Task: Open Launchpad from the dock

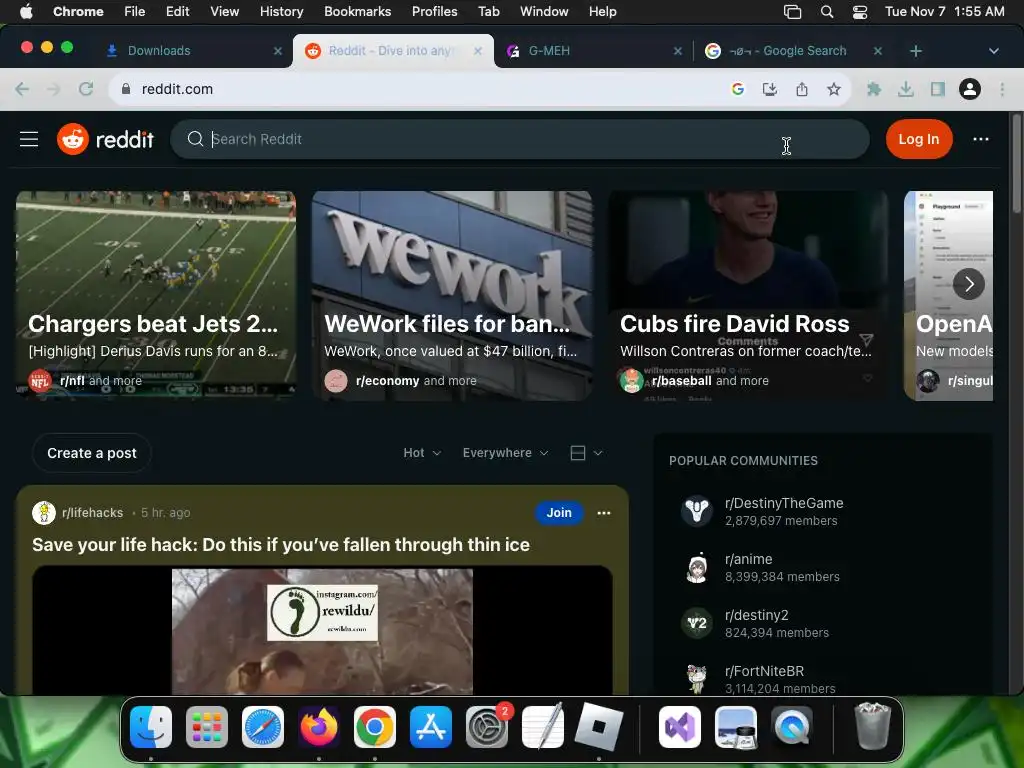Action: pos(206,727)
